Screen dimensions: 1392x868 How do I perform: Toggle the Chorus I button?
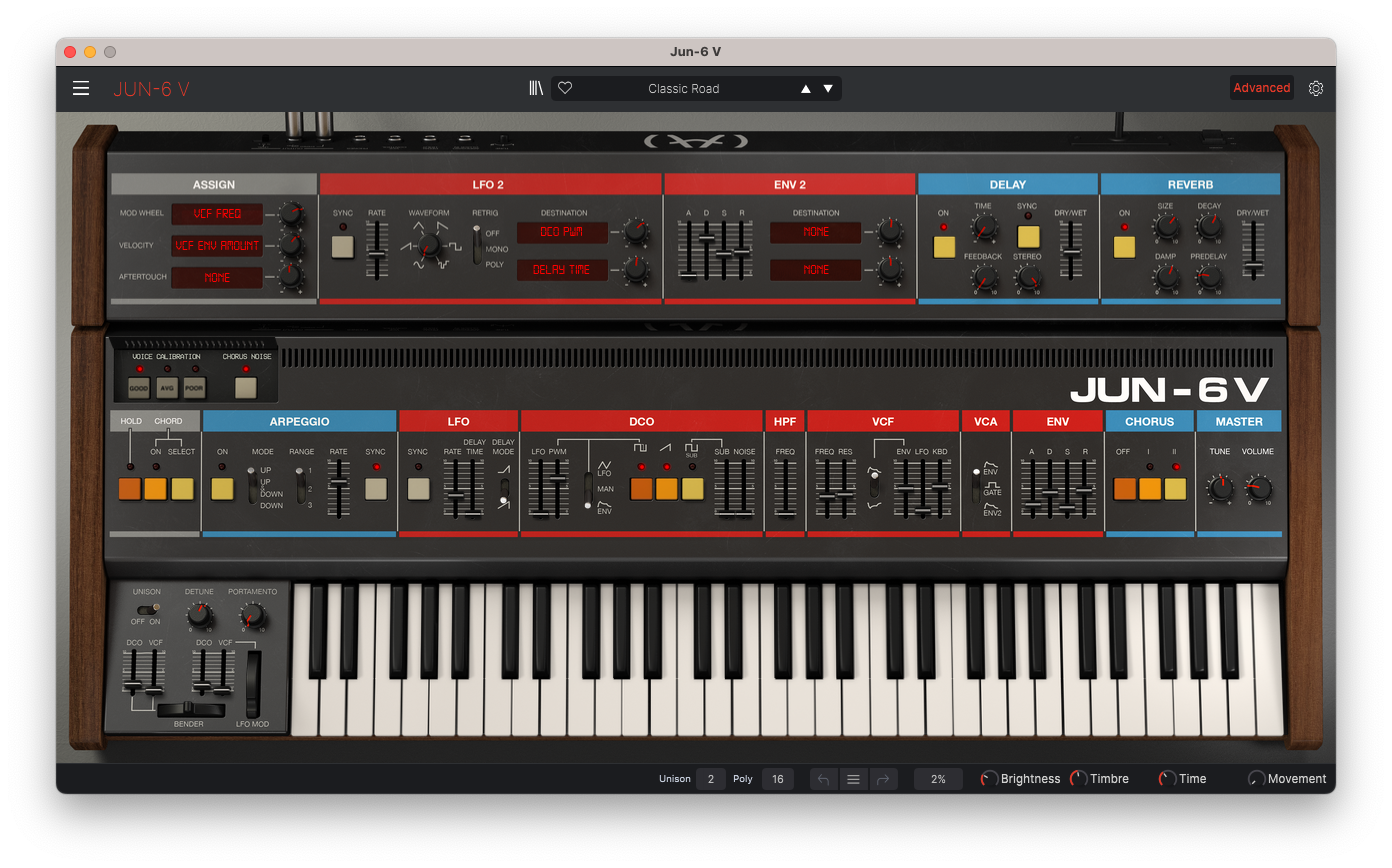pyautogui.click(x=1150, y=489)
